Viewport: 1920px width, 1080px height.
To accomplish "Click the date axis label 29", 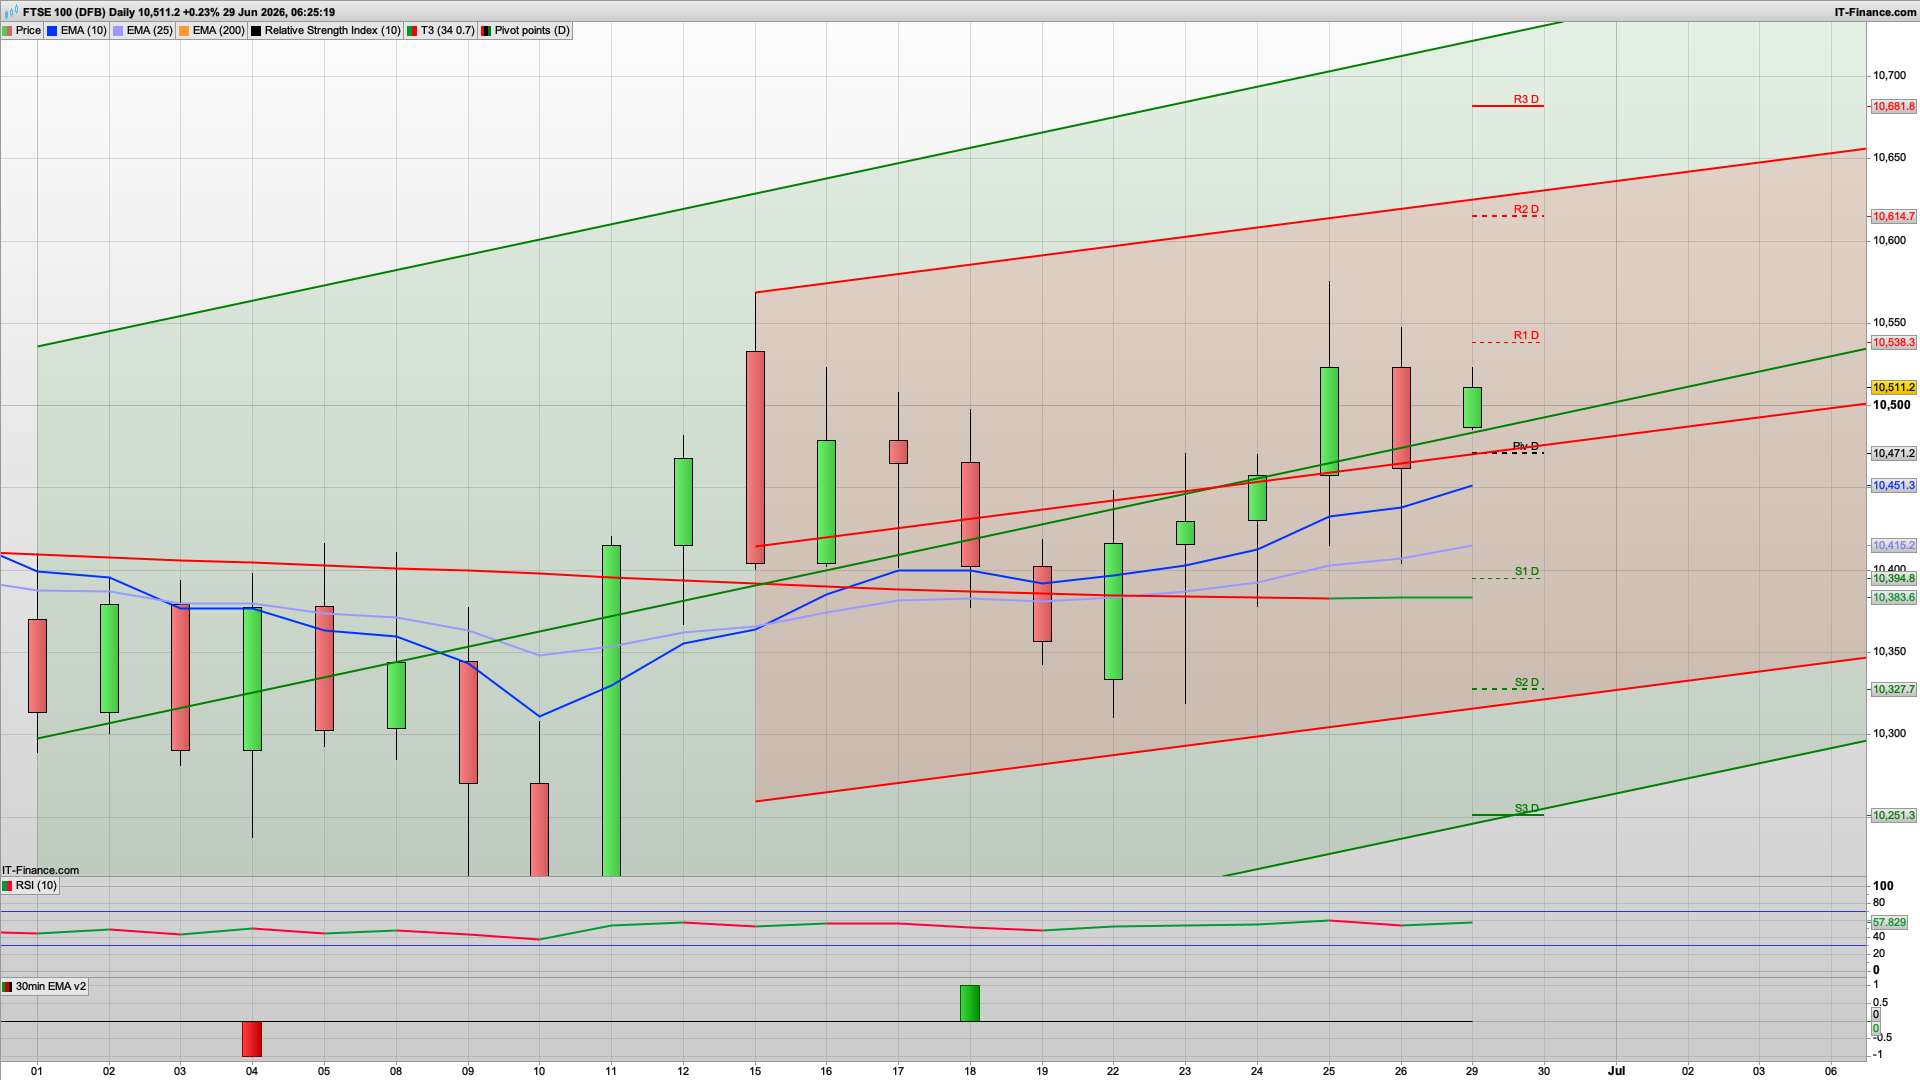I will point(1472,1071).
